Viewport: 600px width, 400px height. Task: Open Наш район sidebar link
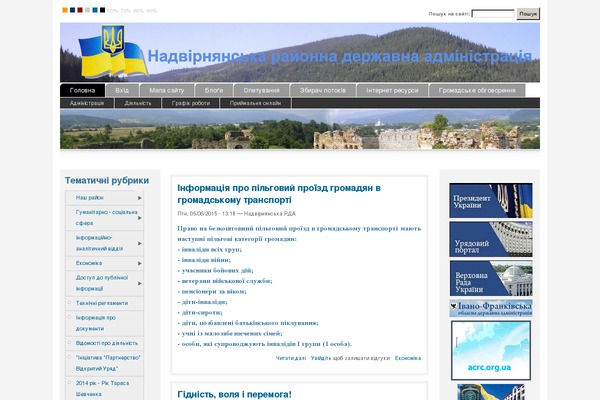[x=90, y=198]
